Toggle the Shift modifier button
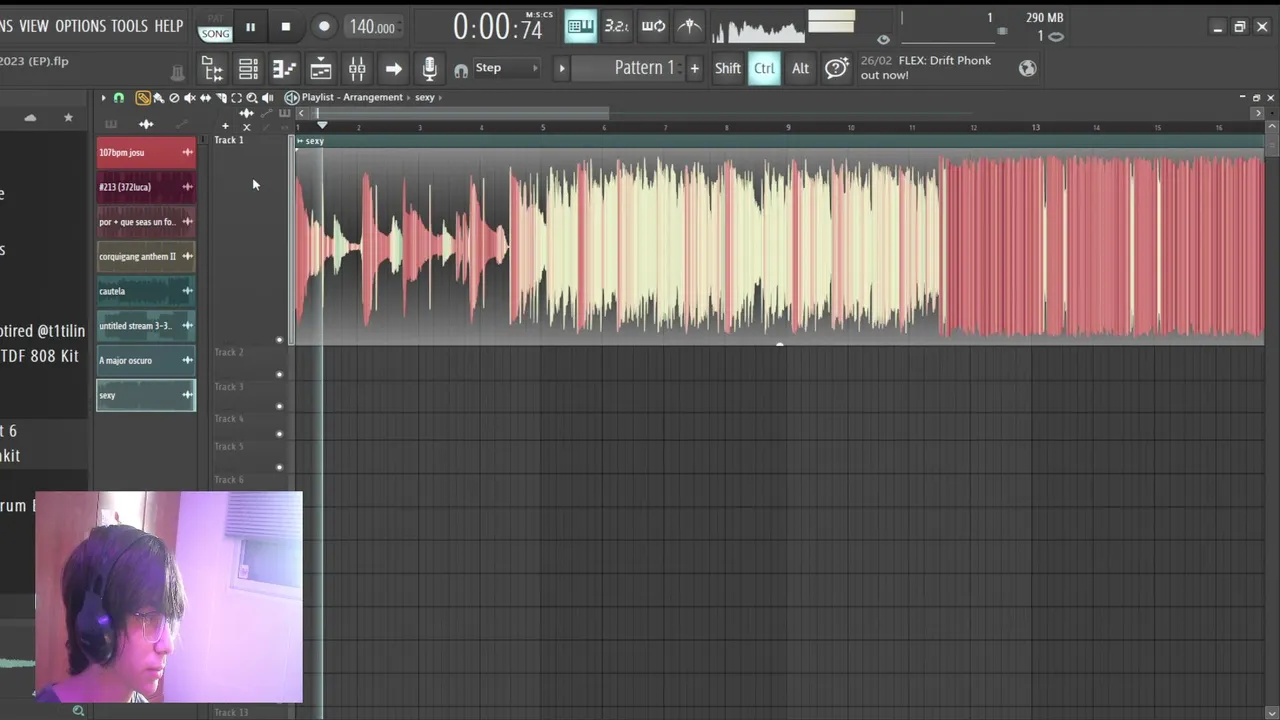The height and width of the screenshot is (720, 1280). coord(728,68)
